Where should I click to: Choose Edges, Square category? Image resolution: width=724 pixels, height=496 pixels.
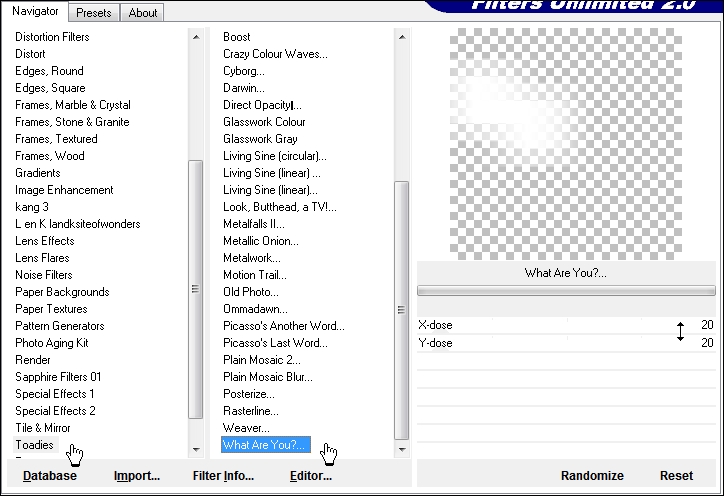point(50,88)
